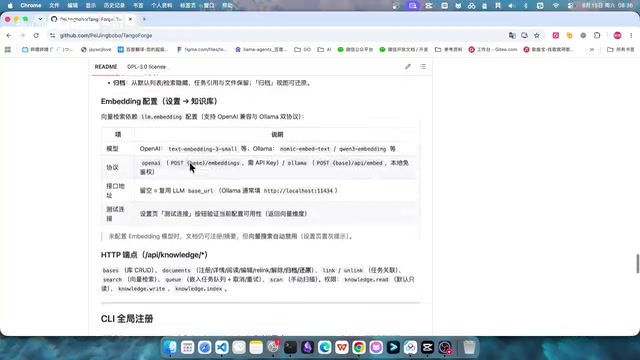Open the Trash in the dock
Image resolution: width=640 pixels, height=360 pixels.
click(469, 347)
